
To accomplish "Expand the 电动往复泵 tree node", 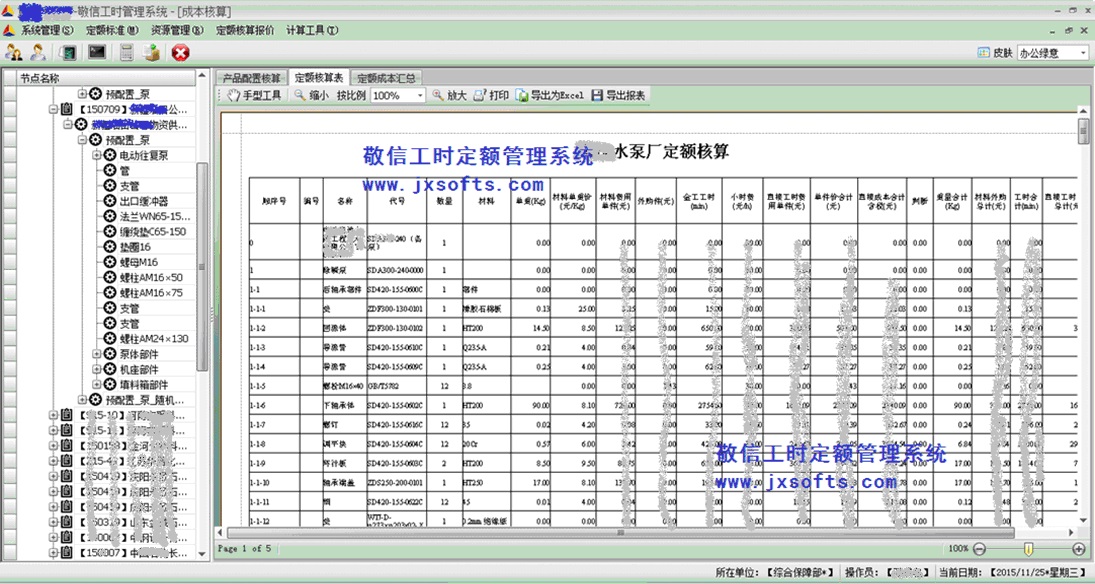I will (97, 155).
